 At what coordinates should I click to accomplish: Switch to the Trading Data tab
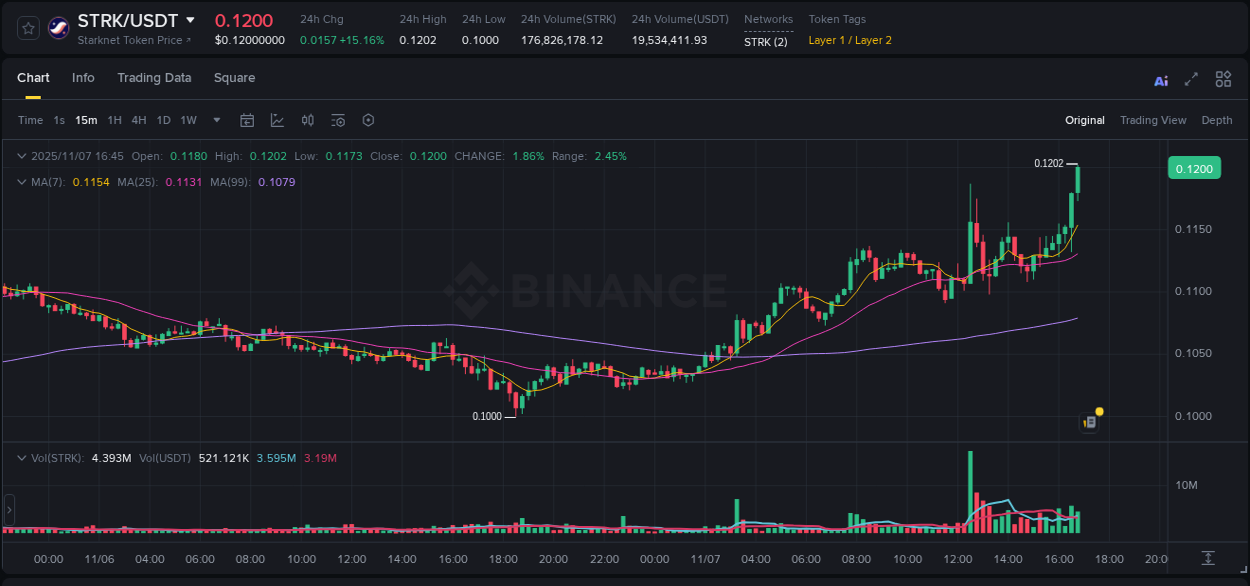pos(154,78)
